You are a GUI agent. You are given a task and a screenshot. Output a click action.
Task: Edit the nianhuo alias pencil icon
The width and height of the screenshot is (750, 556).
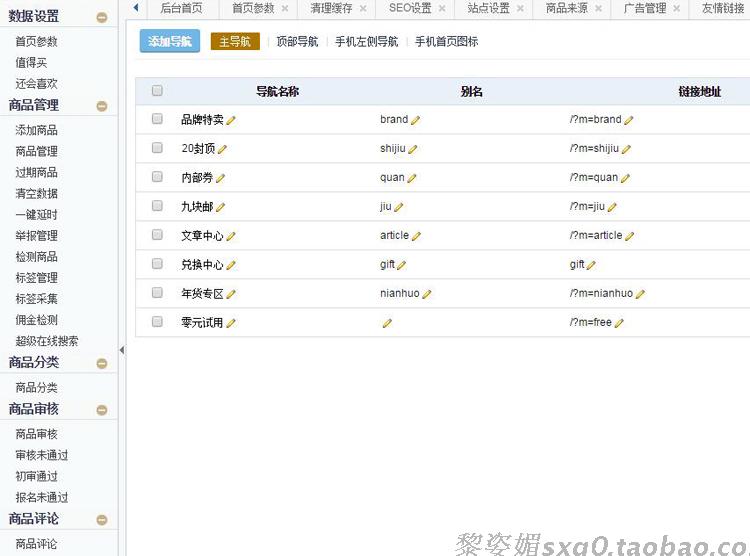point(427,294)
